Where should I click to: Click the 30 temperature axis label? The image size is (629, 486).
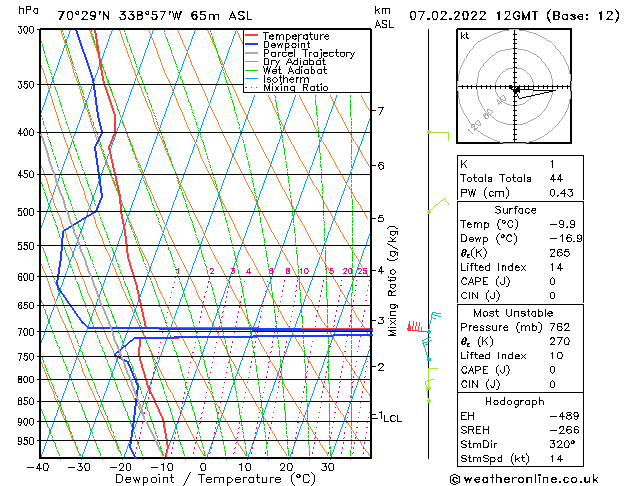click(327, 467)
